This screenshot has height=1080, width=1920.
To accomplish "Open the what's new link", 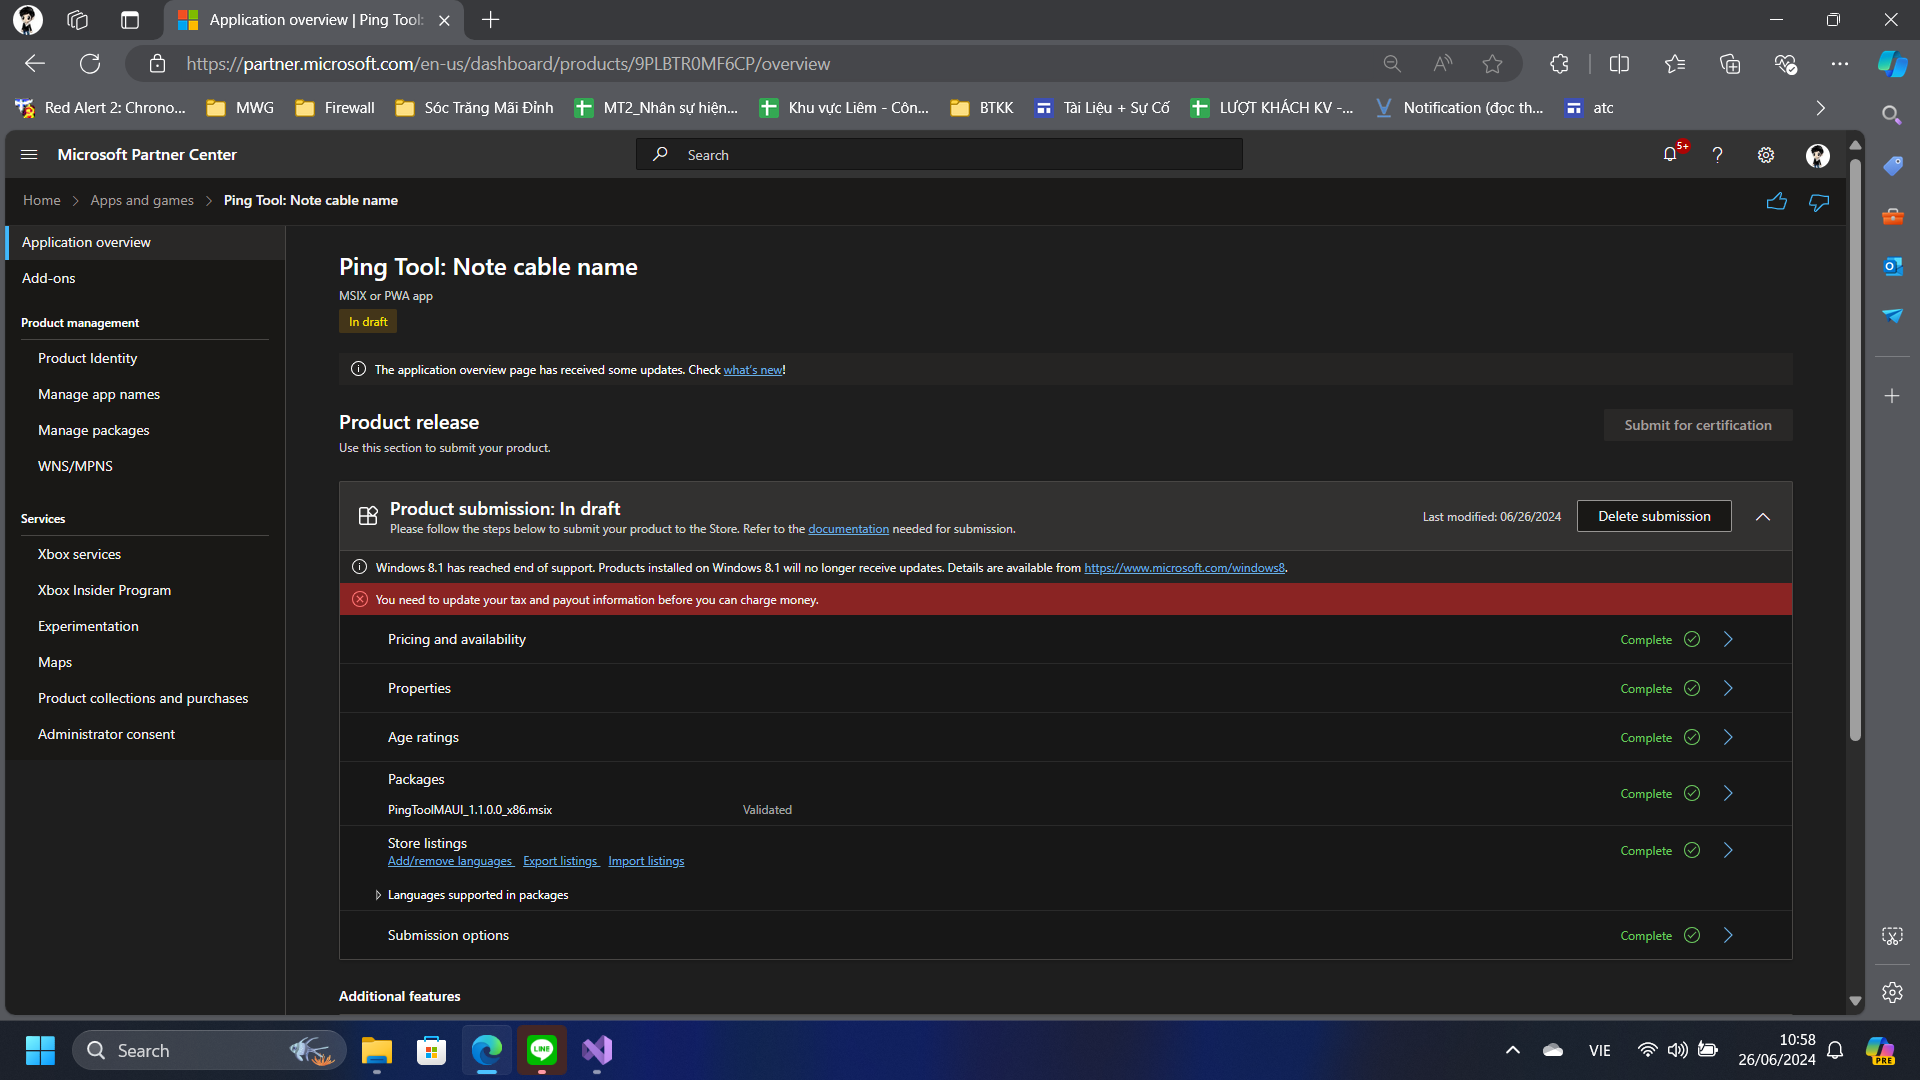I will point(753,370).
